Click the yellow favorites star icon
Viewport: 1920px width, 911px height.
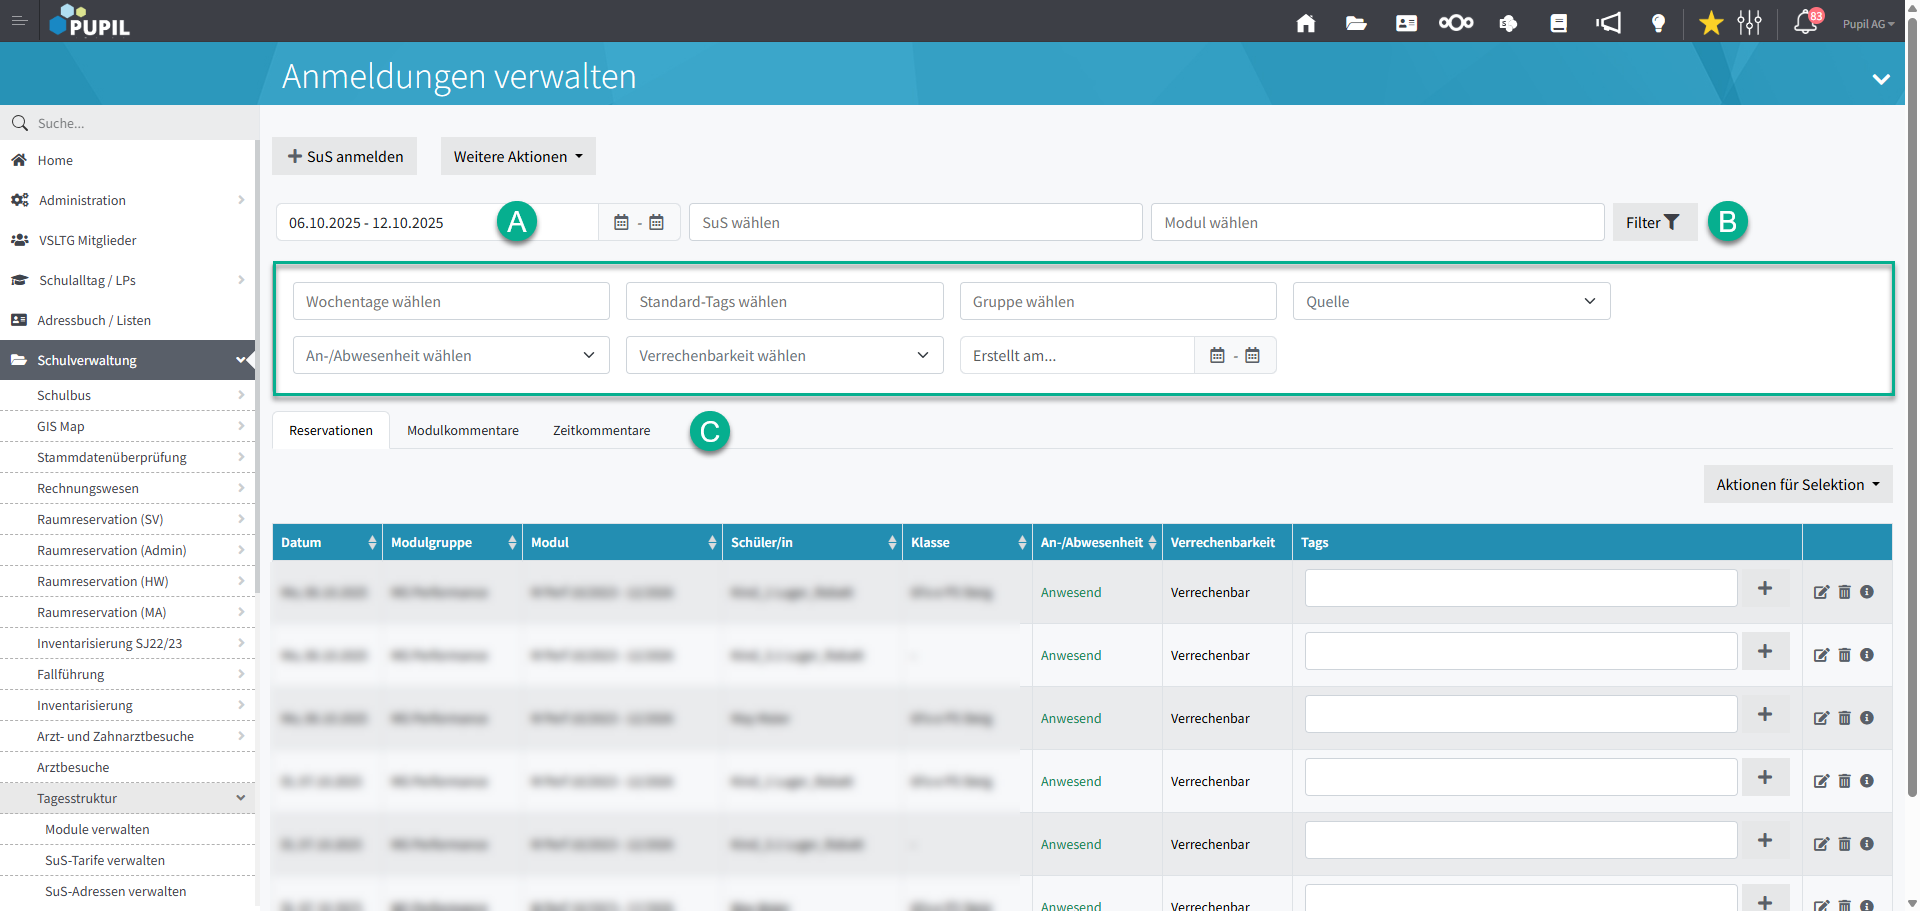(1711, 23)
